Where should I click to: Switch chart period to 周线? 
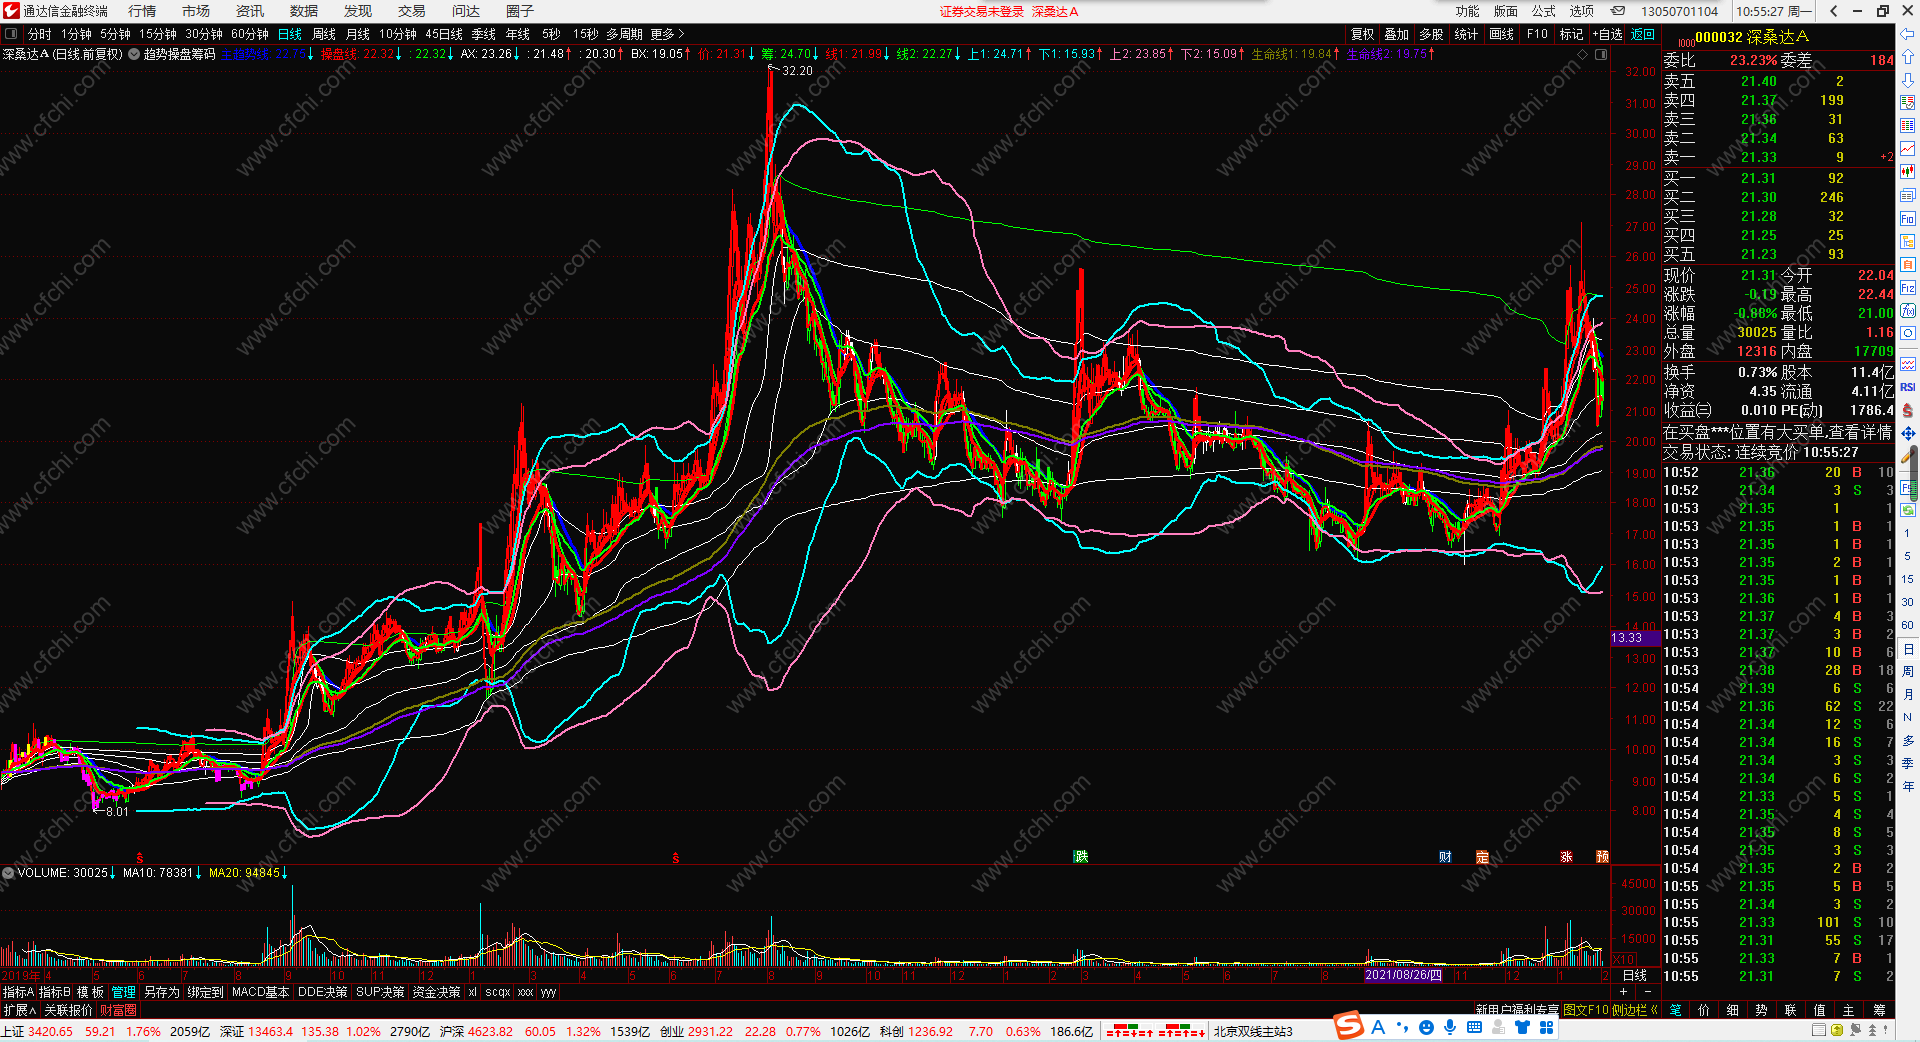pyautogui.click(x=324, y=34)
